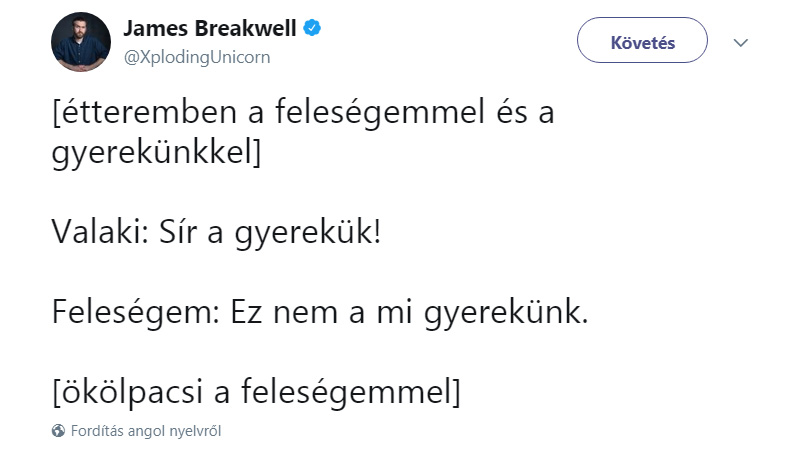Image resolution: width=800 pixels, height=451 pixels.
Task: Click the word gyerekünkkel] in the tweet
Action: pyautogui.click(x=156, y=152)
